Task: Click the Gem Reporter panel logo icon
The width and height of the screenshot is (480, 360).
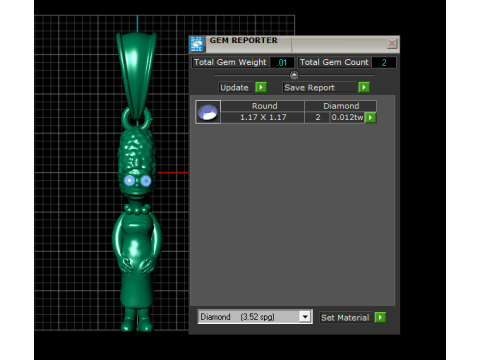Action: click(197, 44)
